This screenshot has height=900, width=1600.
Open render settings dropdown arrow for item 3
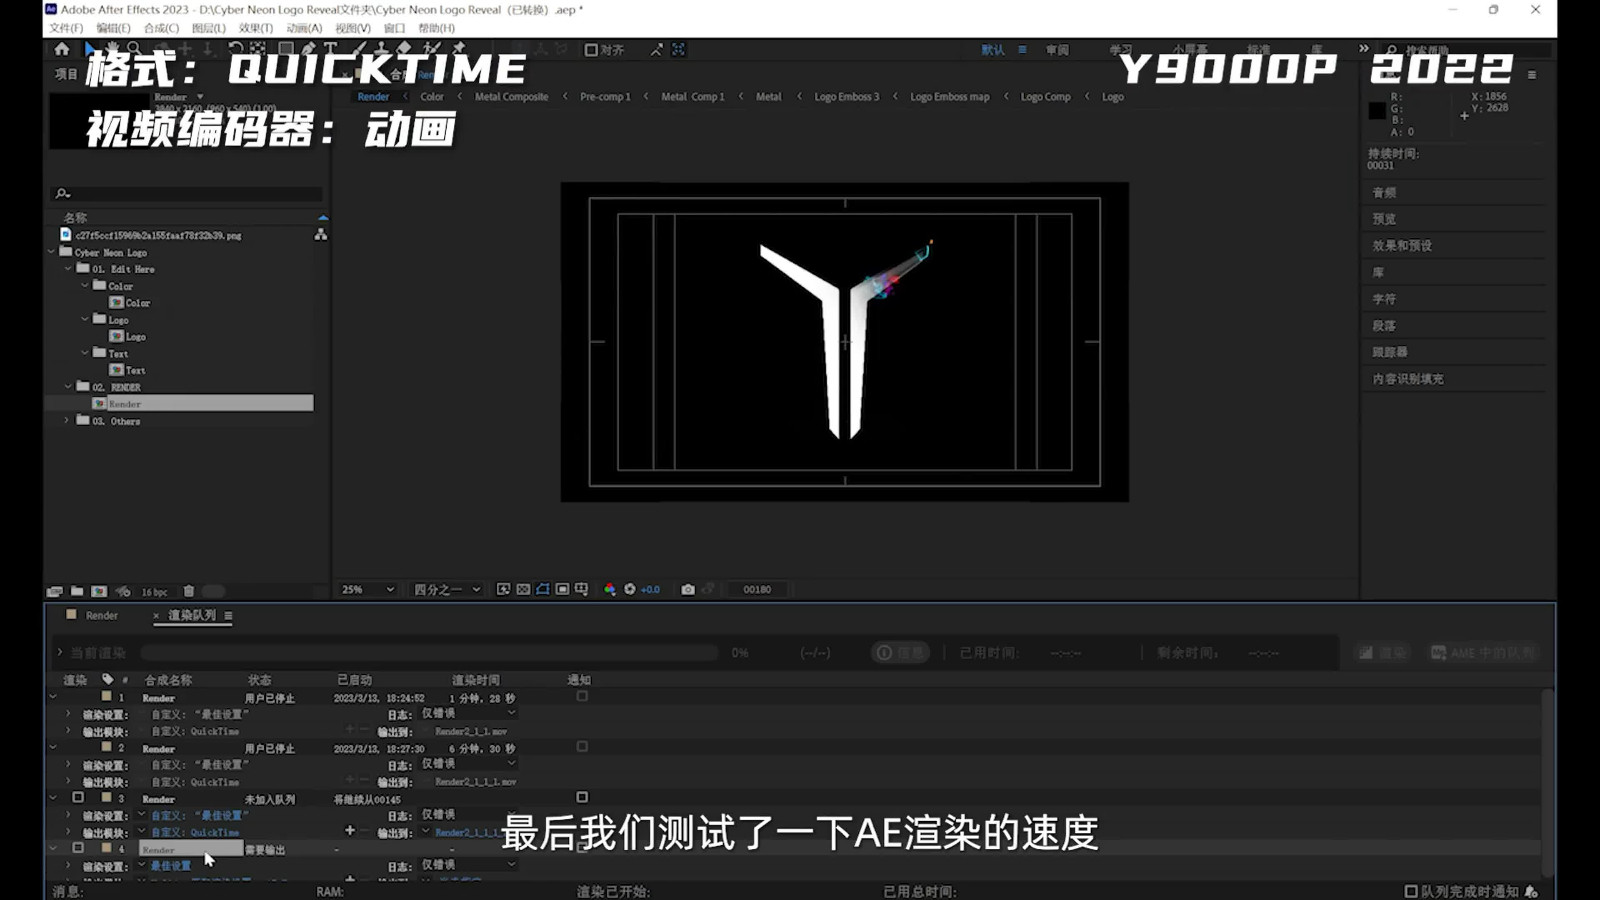pyautogui.click(x=141, y=815)
